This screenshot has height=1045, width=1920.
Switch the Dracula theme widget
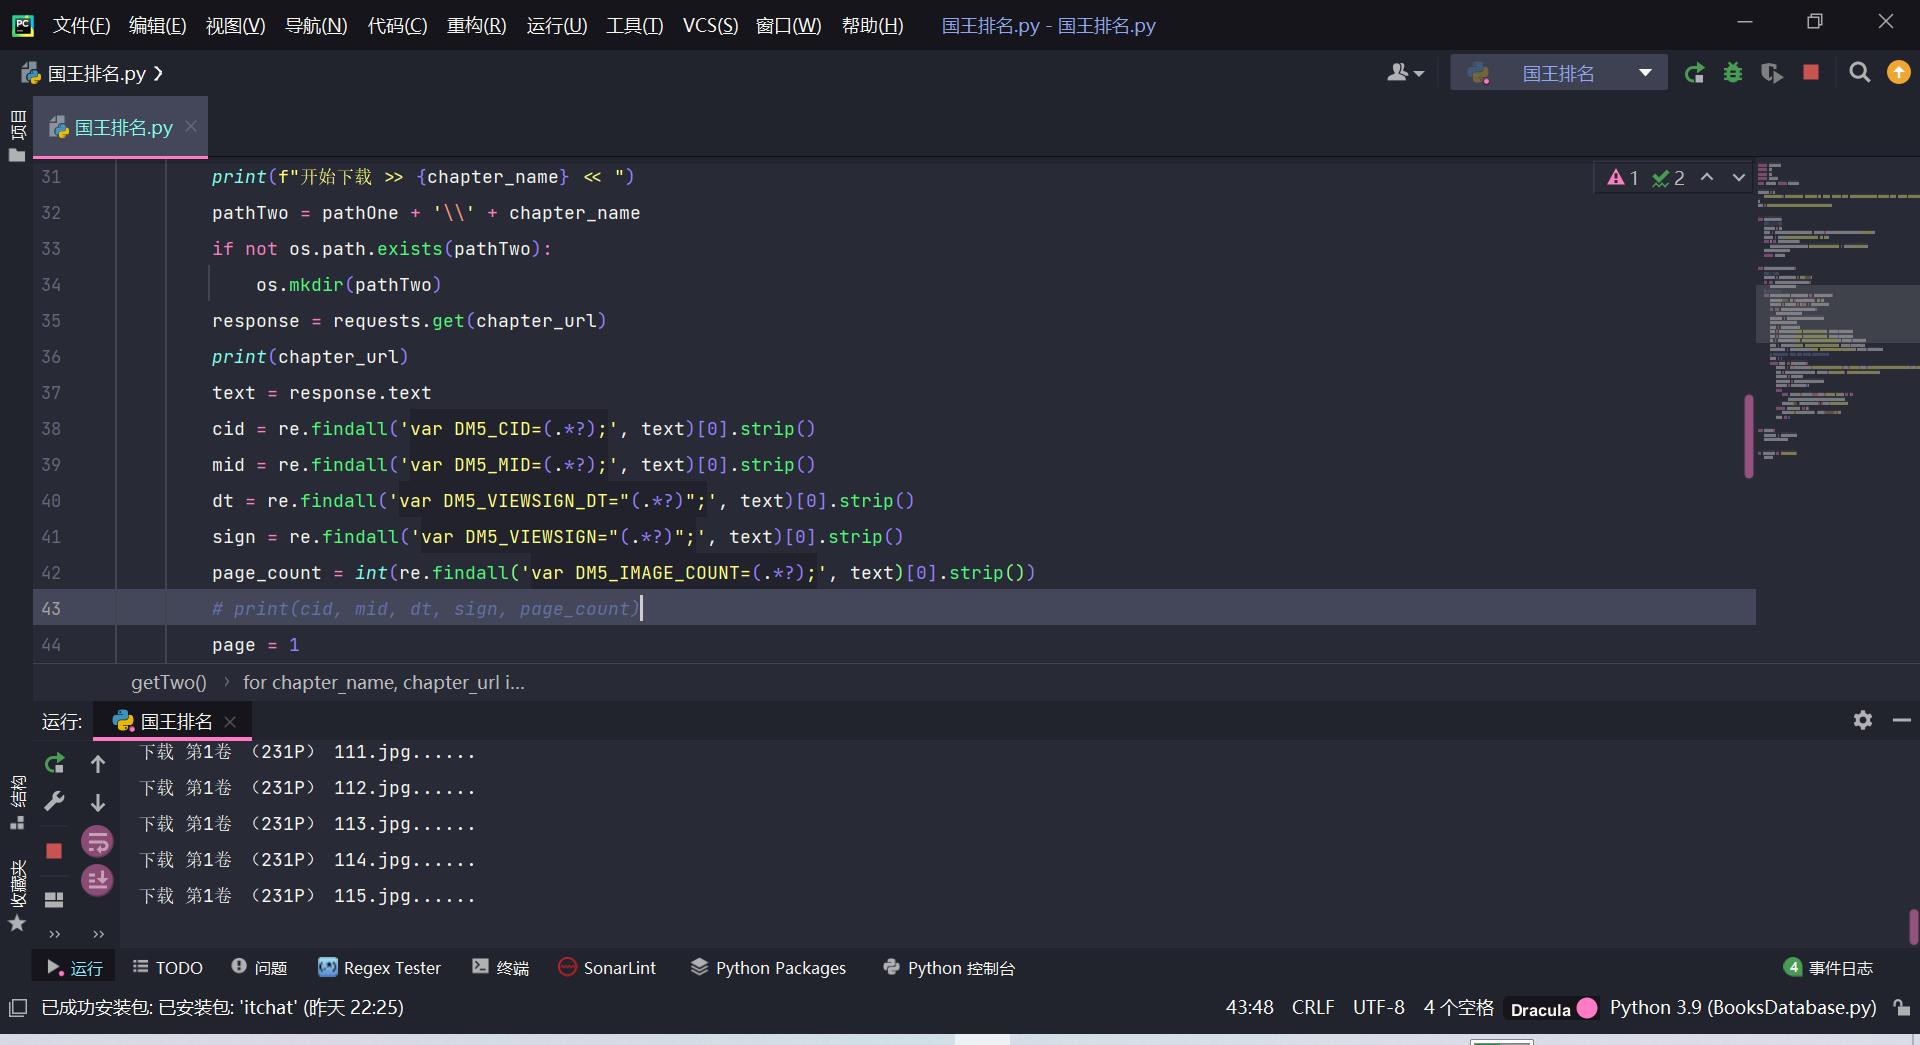click(1554, 1009)
